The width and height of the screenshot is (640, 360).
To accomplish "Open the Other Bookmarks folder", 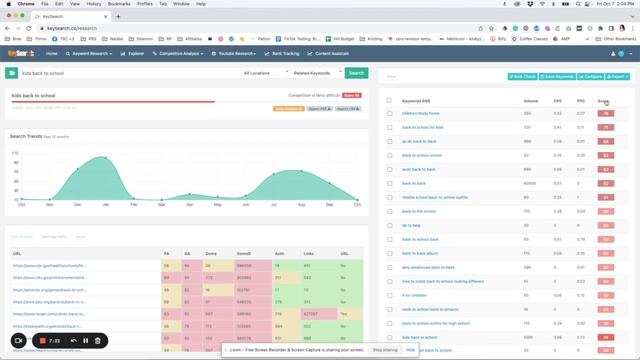I will pos(616,39).
